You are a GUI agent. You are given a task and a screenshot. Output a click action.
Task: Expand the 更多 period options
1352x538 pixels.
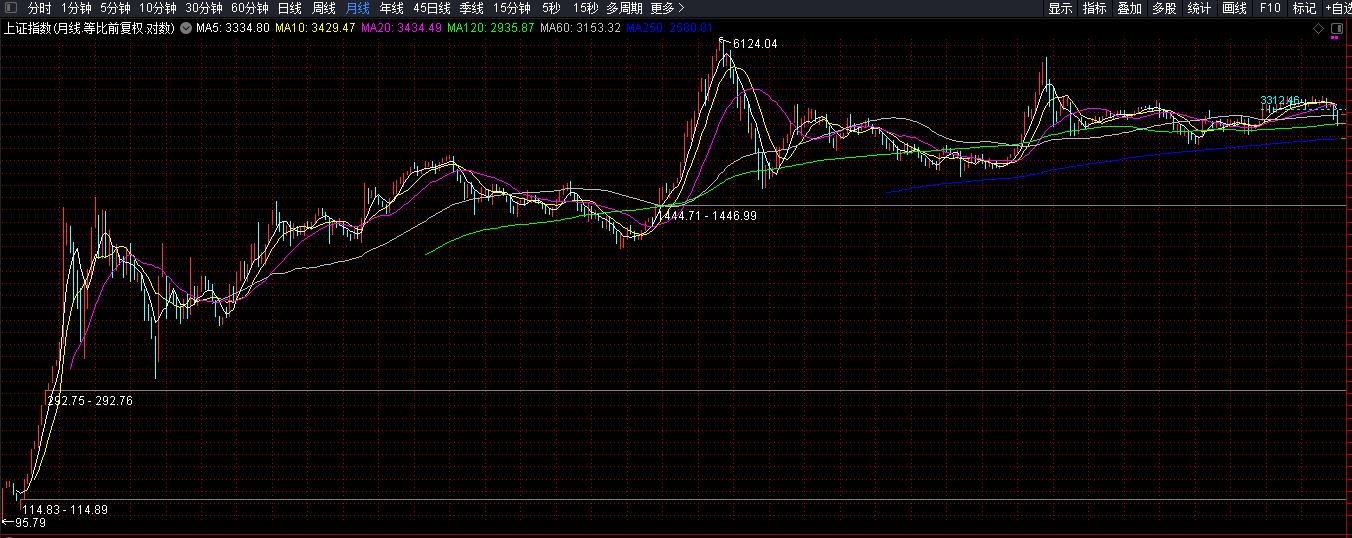pos(667,8)
